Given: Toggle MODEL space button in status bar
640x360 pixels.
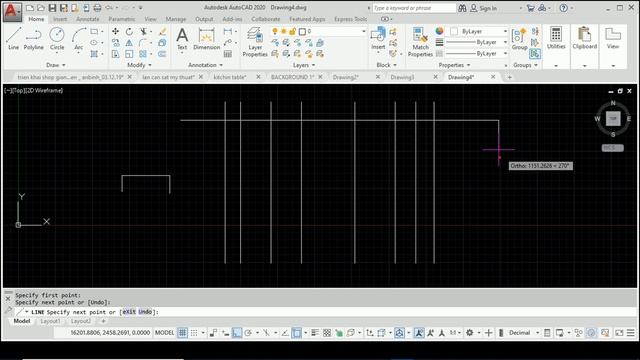Looking at the screenshot, I should tap(164, 333).
